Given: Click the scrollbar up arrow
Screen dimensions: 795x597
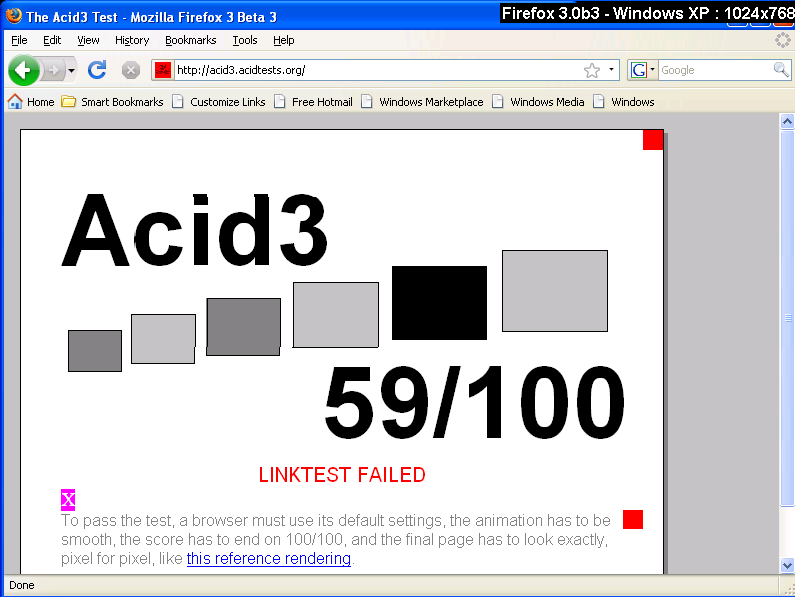Looking at the screenshot, I should [787, 121].
